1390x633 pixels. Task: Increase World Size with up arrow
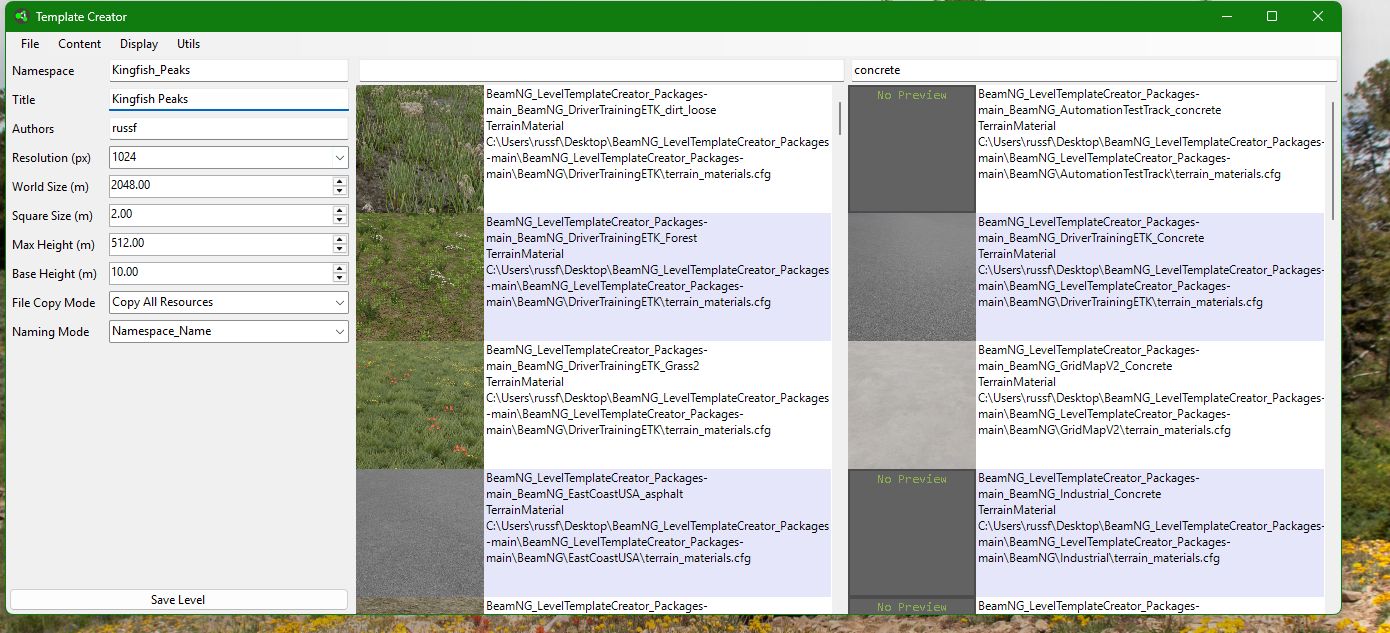pos(340,182)
